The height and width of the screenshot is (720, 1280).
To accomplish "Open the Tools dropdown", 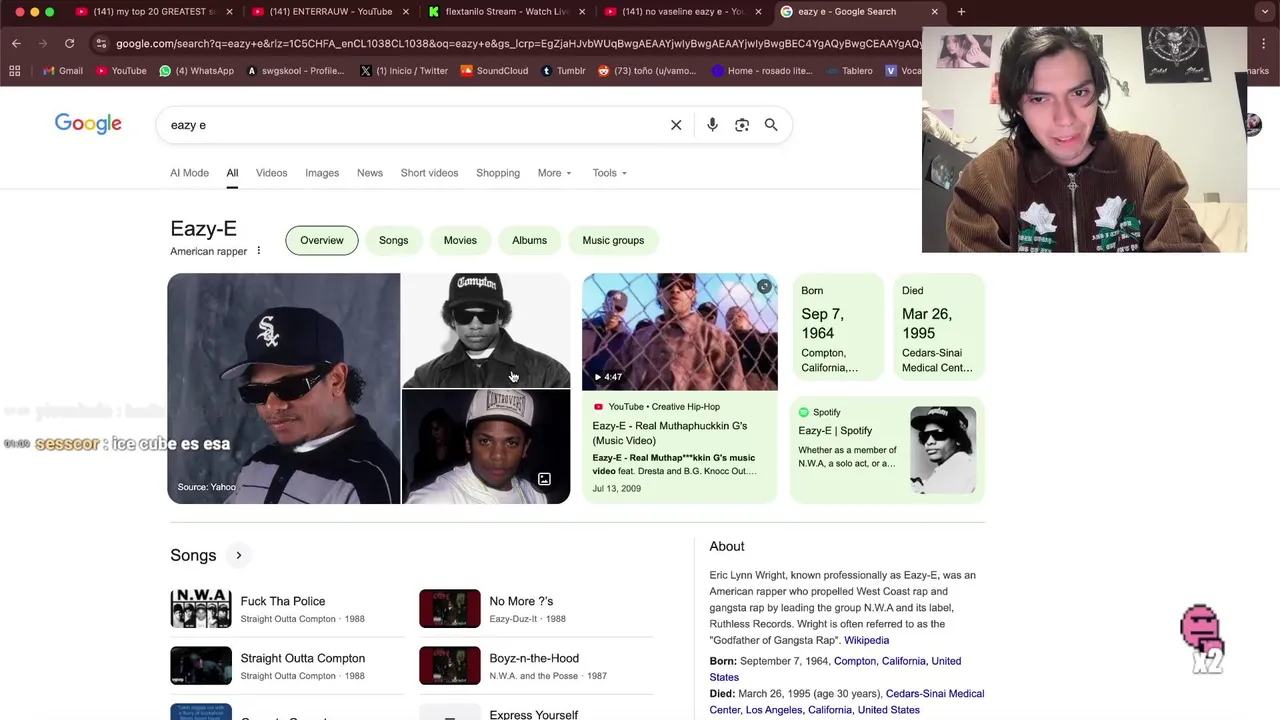I will [x=609, y=173].
